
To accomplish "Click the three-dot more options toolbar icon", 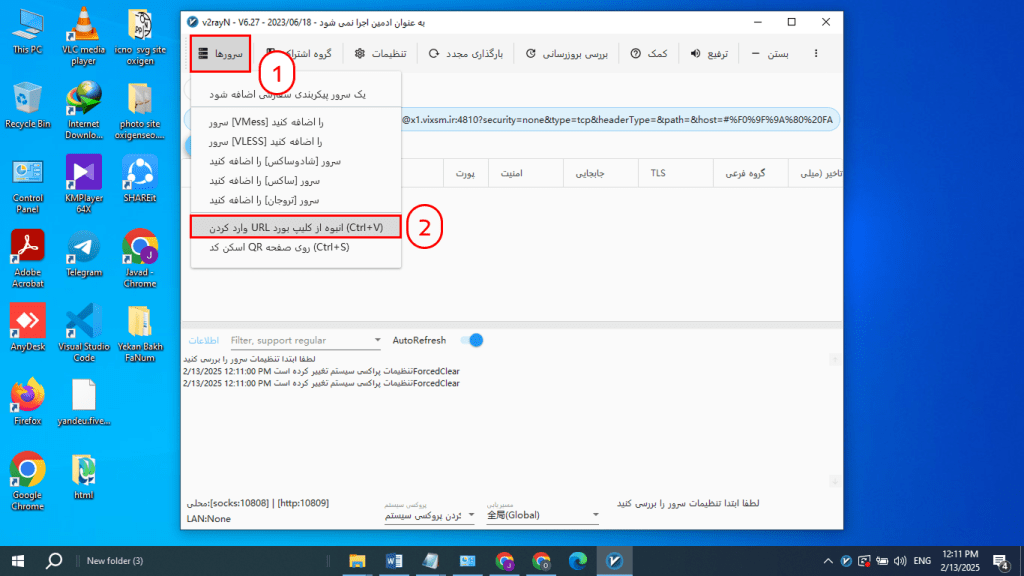I will point(817,54).
